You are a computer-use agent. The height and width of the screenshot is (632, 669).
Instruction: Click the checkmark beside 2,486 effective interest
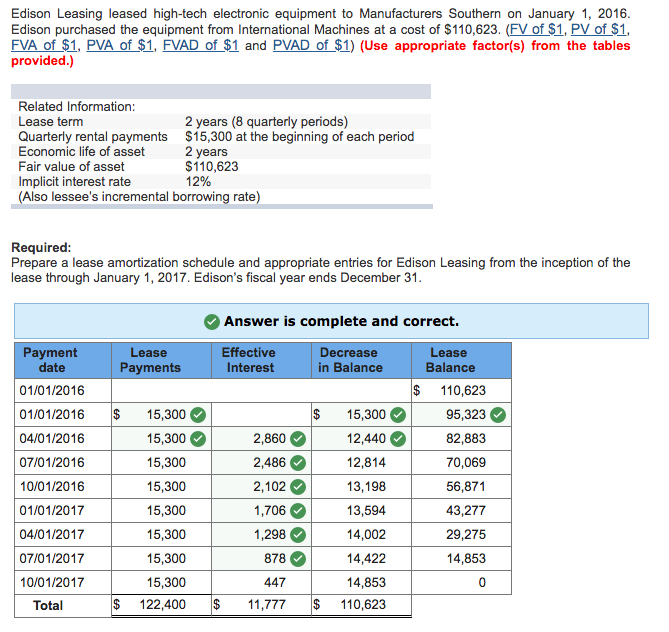298,463
